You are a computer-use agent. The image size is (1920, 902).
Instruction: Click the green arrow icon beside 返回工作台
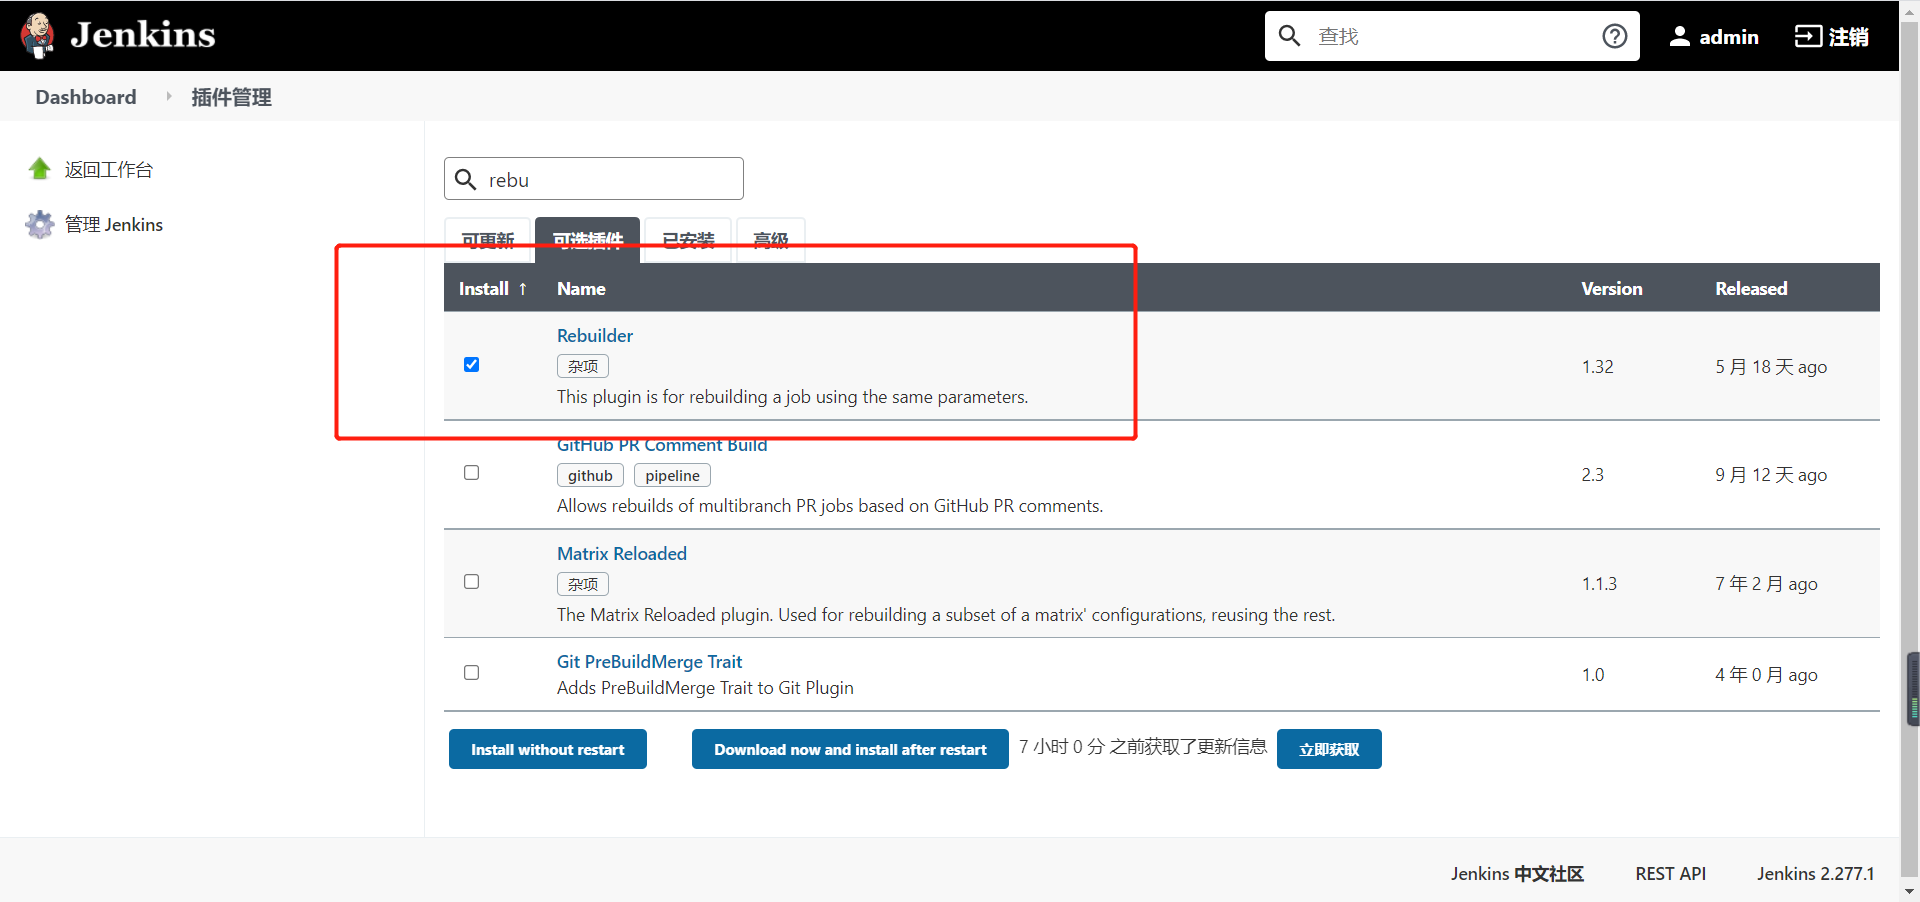[39, 169]
